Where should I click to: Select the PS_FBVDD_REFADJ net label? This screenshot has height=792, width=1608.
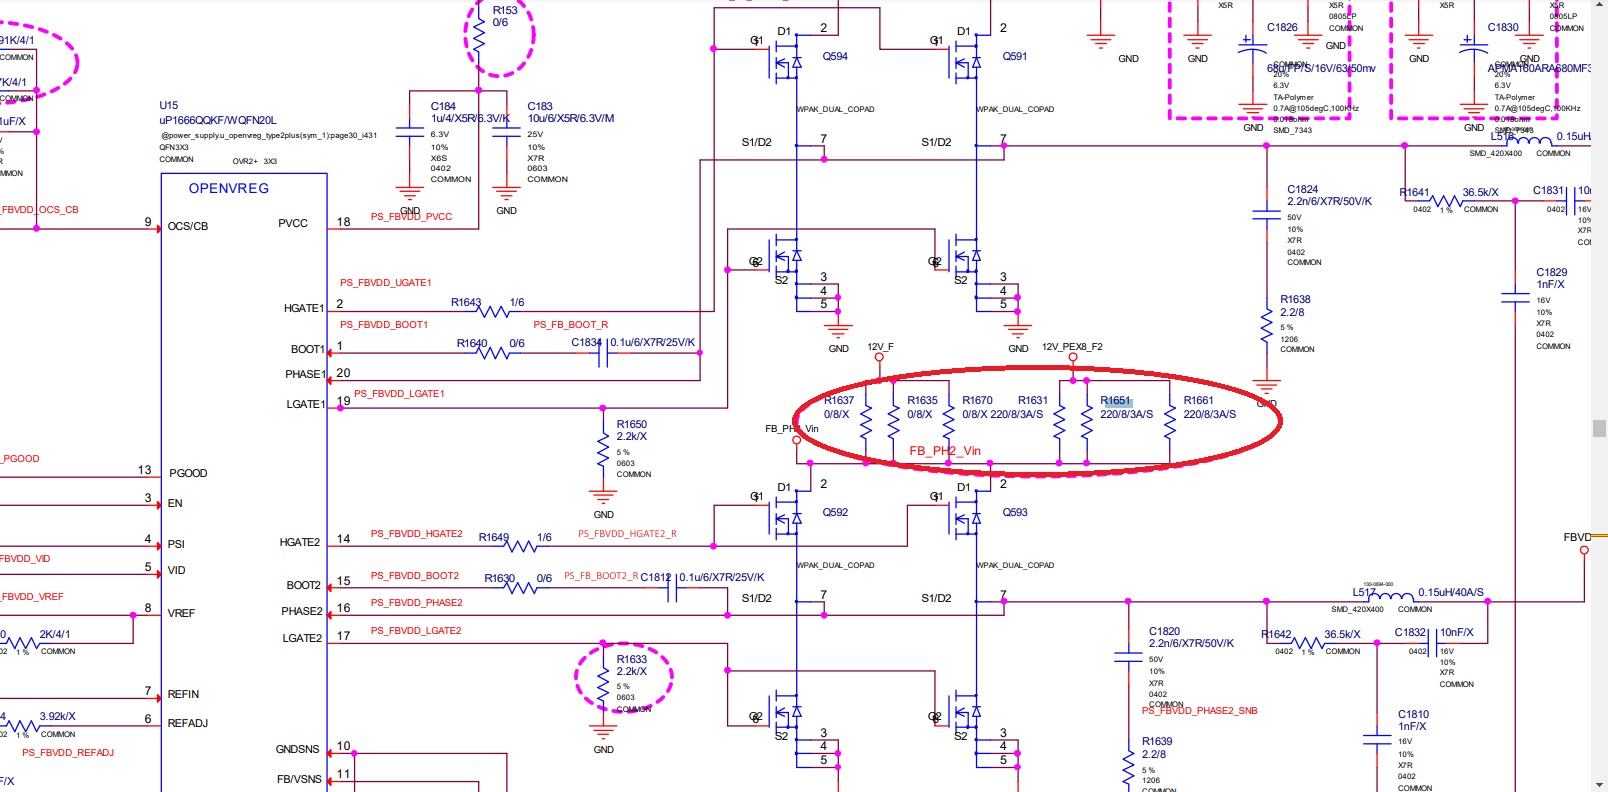click(x=68, y=753)
